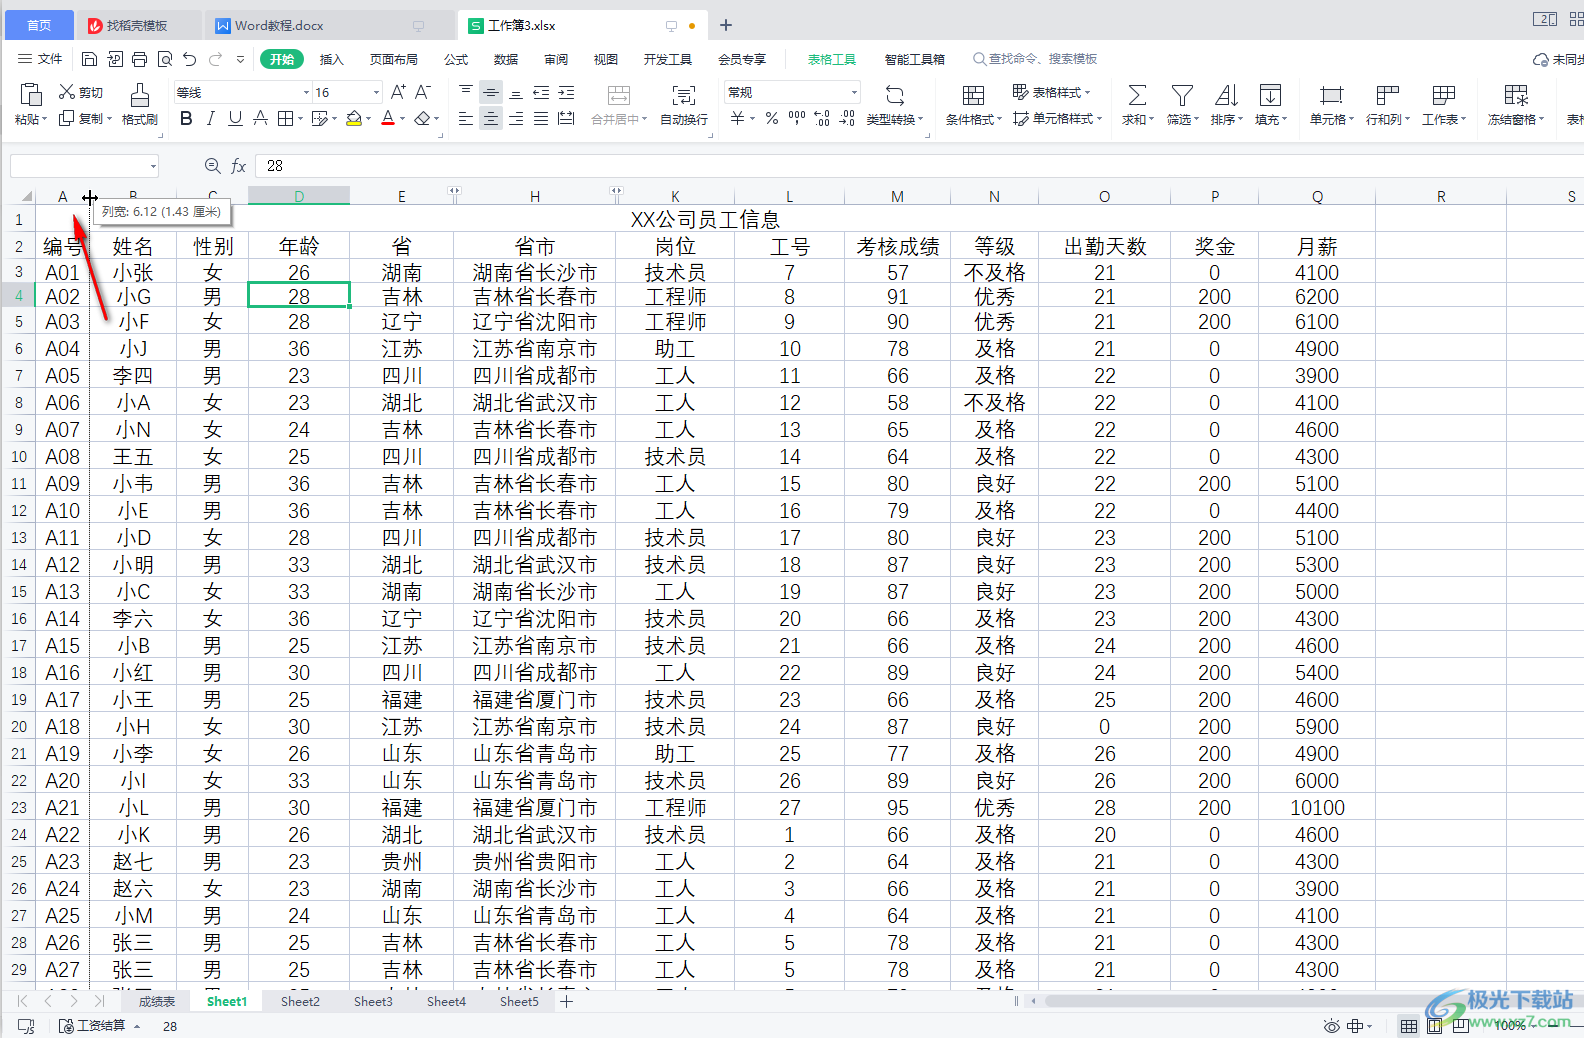1584x1038 pixels.
Task: Switch to 页面布局 ribbon tab
Action: tap(394, 59)
